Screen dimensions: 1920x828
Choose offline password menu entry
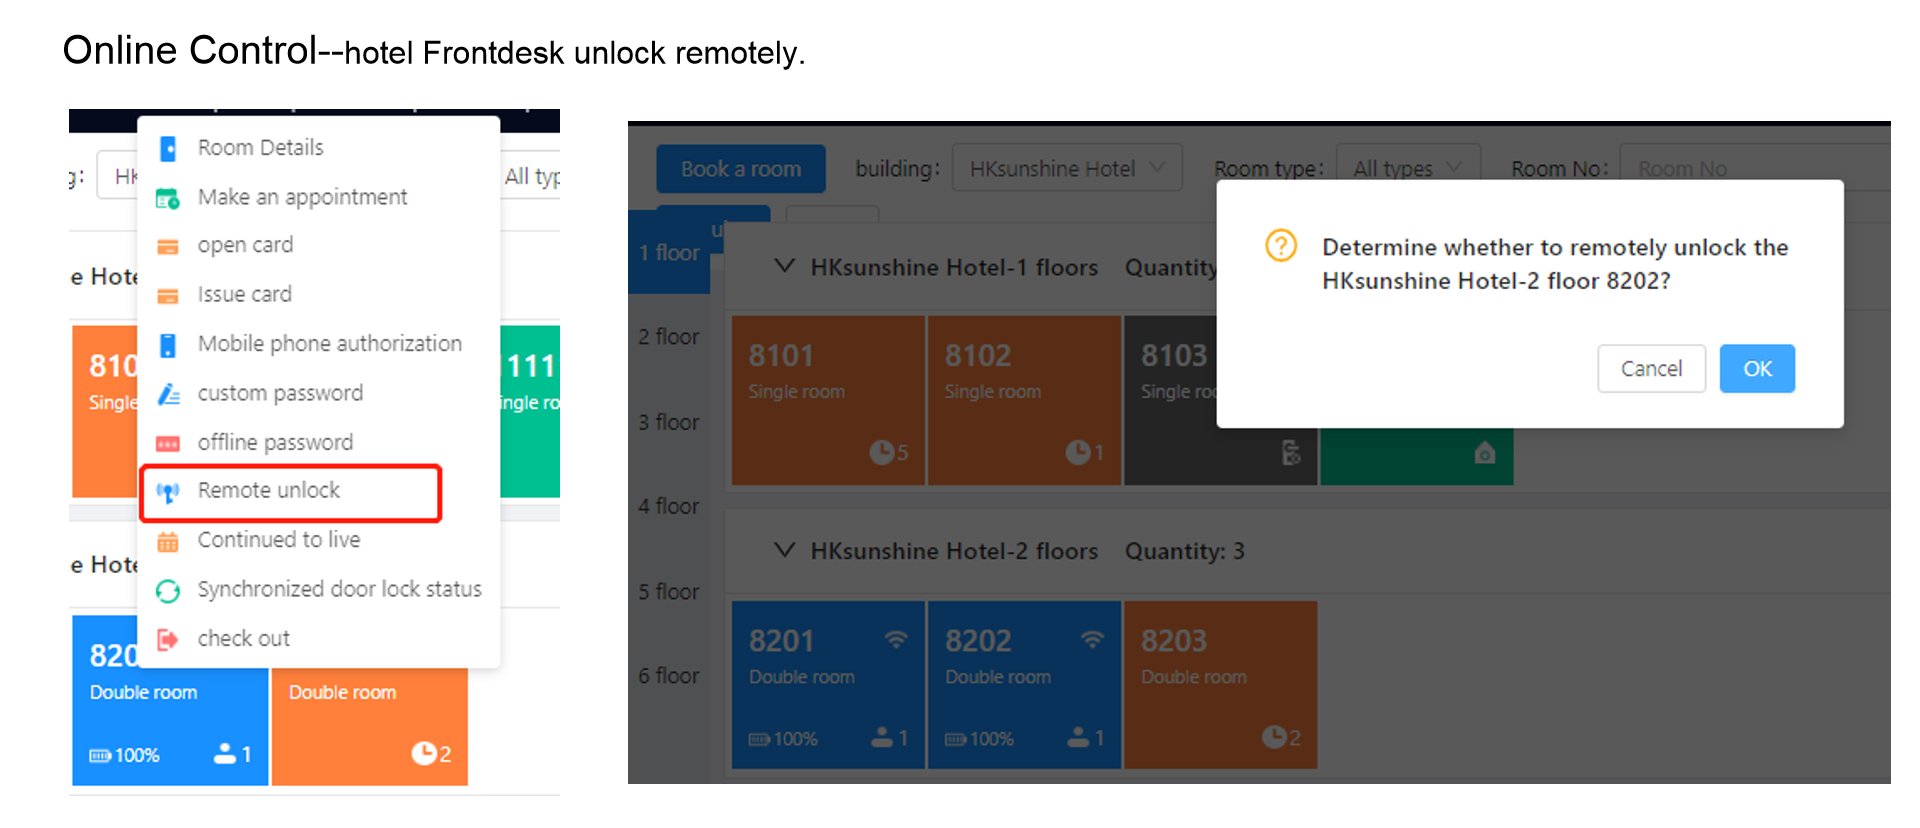coord(275,442)
